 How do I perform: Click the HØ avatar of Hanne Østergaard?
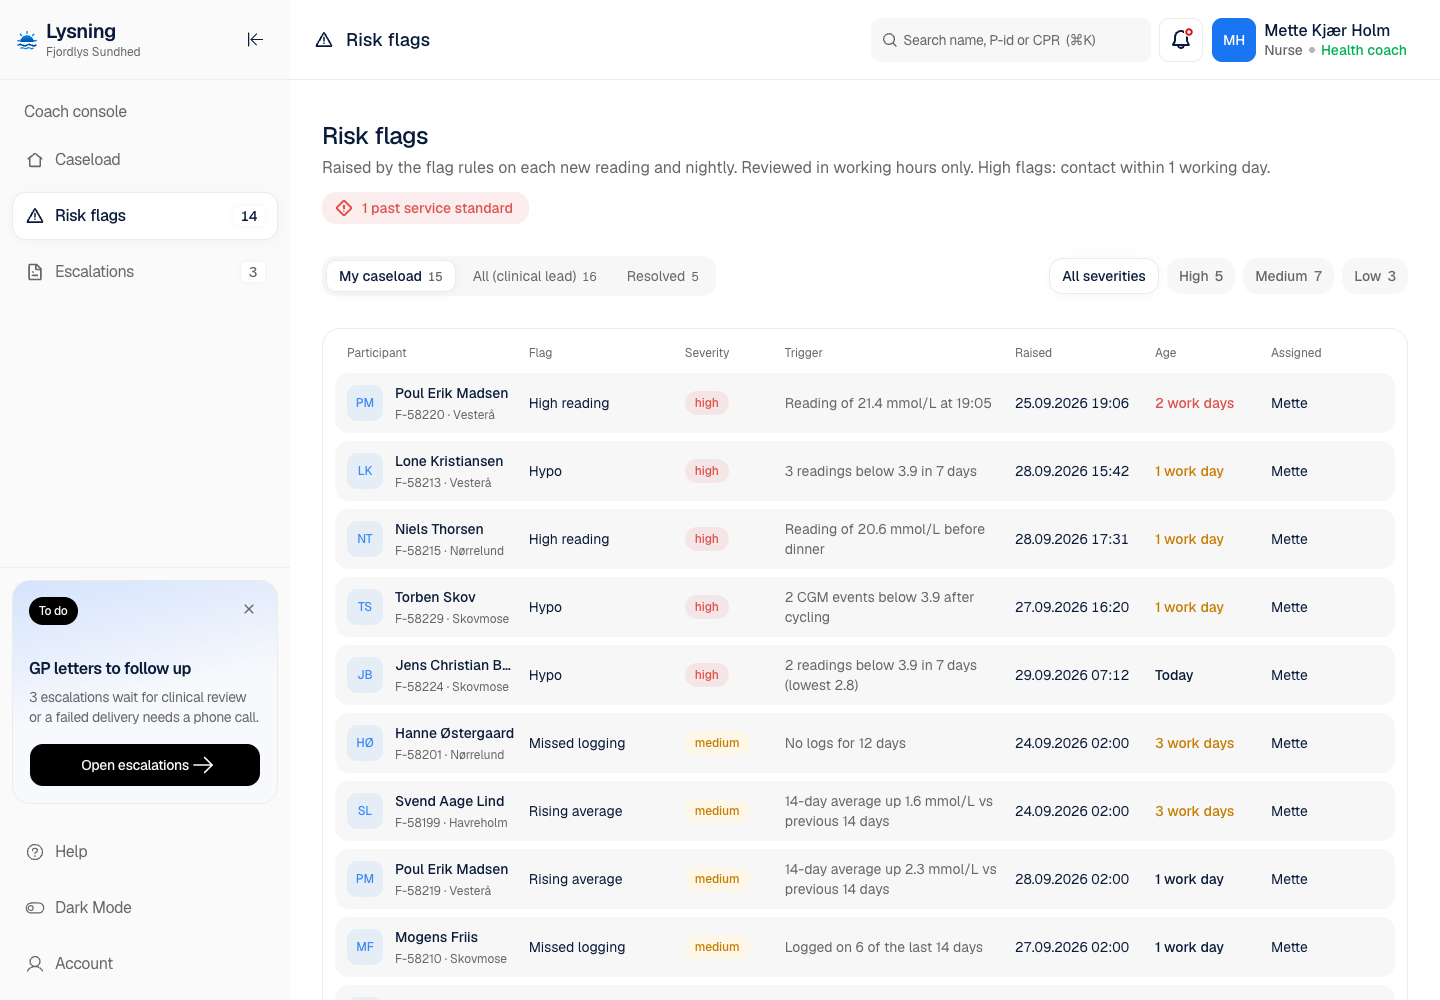[365, 743]
